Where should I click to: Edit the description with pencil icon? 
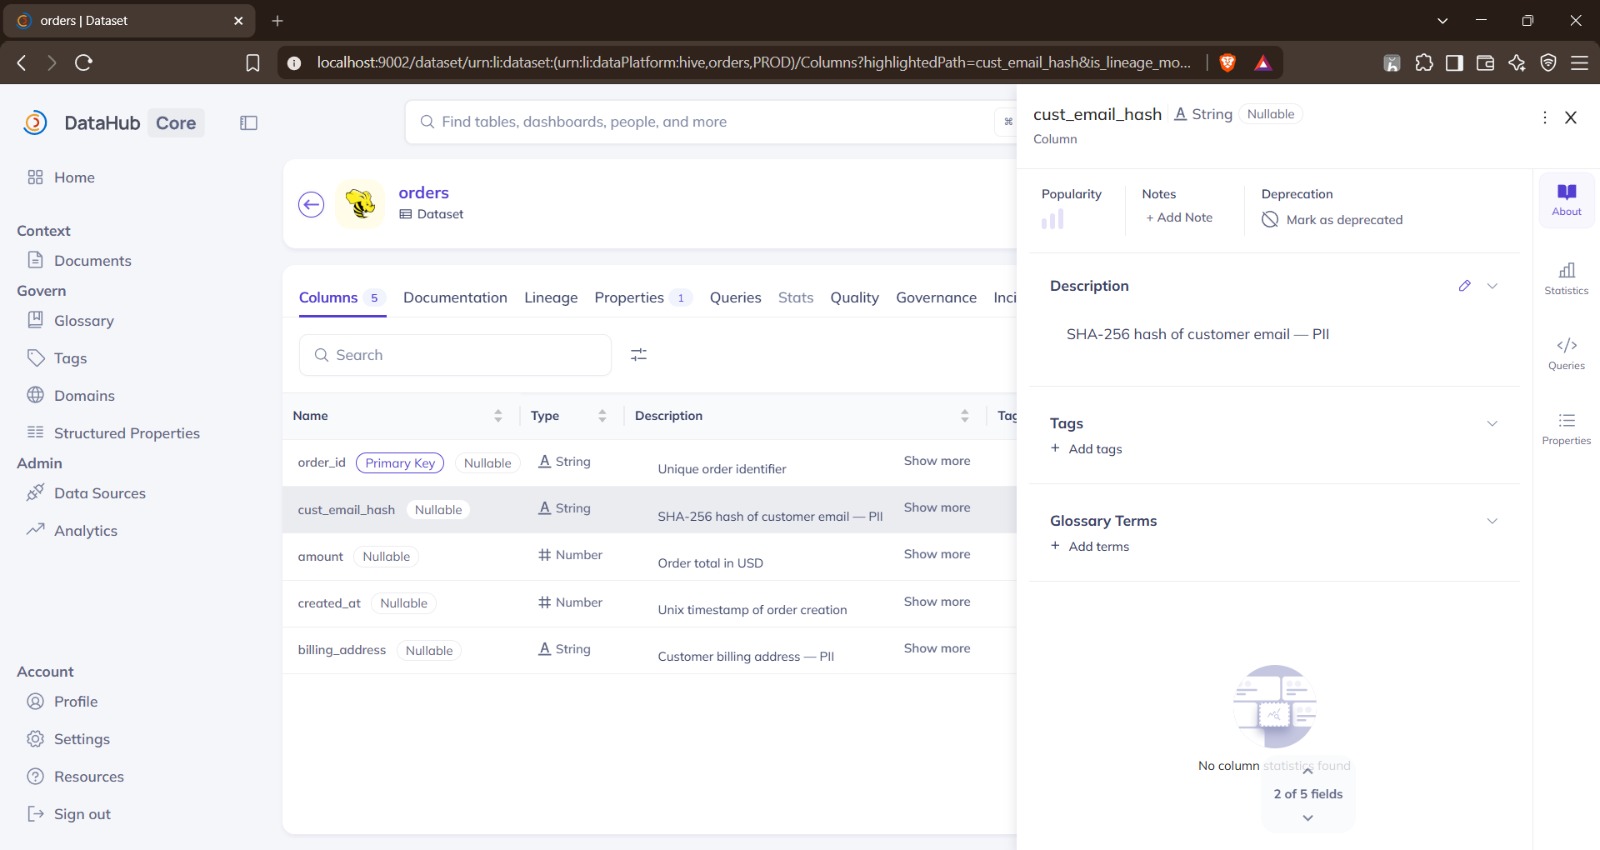[1464, 286]
